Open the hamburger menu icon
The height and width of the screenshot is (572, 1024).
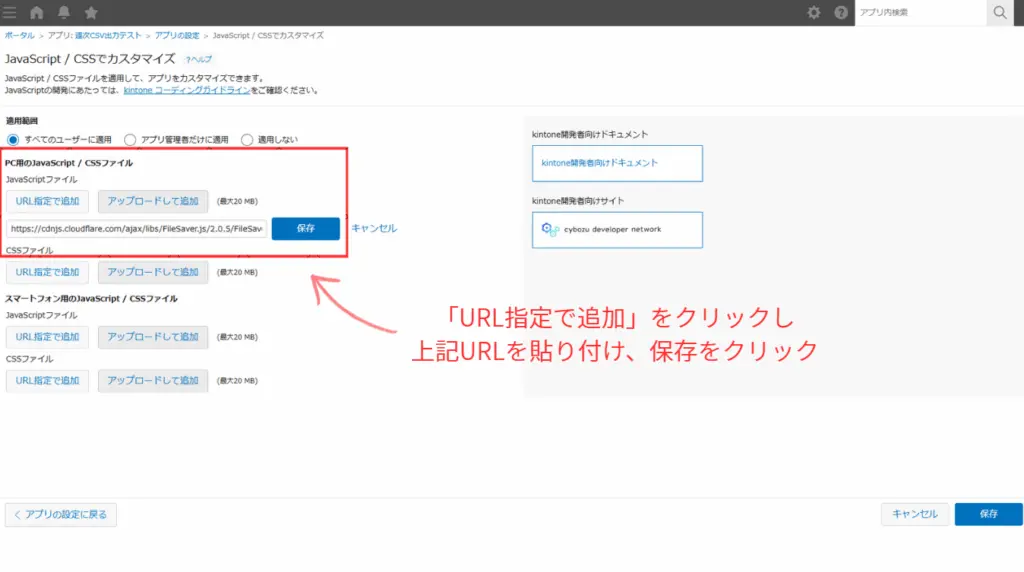(x=9, y=12)
